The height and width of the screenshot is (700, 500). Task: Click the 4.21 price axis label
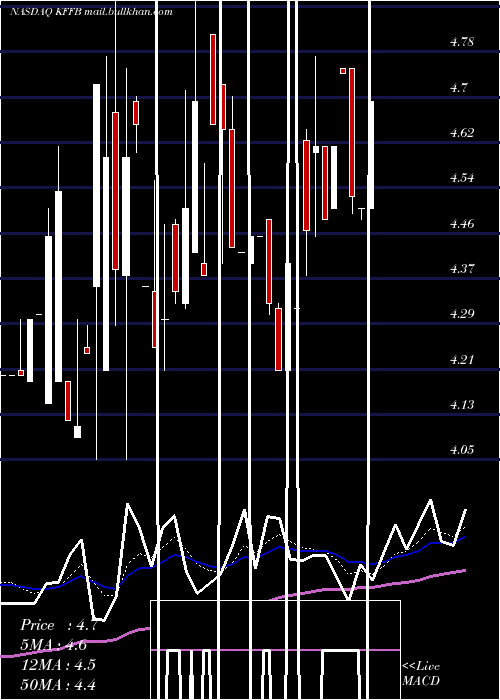coord(462,359)
